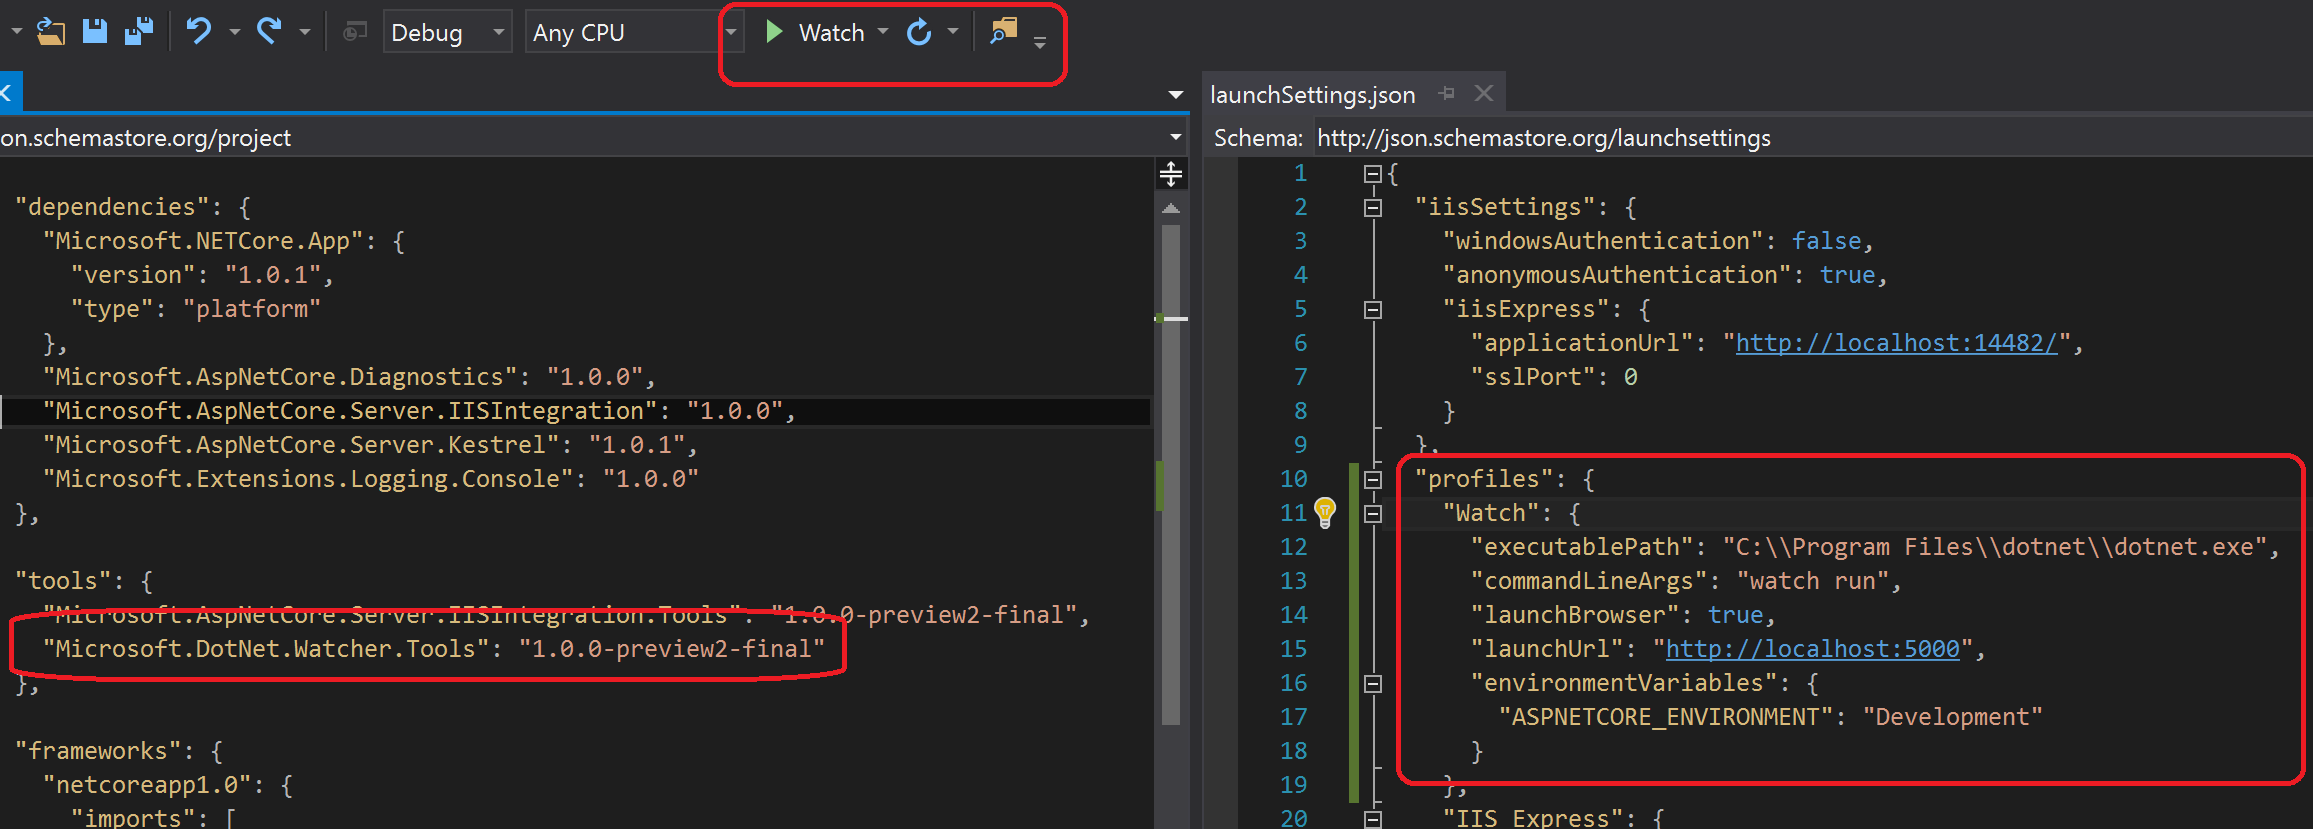Click the "anonymousAuthentication" true value

[1847, 275]
